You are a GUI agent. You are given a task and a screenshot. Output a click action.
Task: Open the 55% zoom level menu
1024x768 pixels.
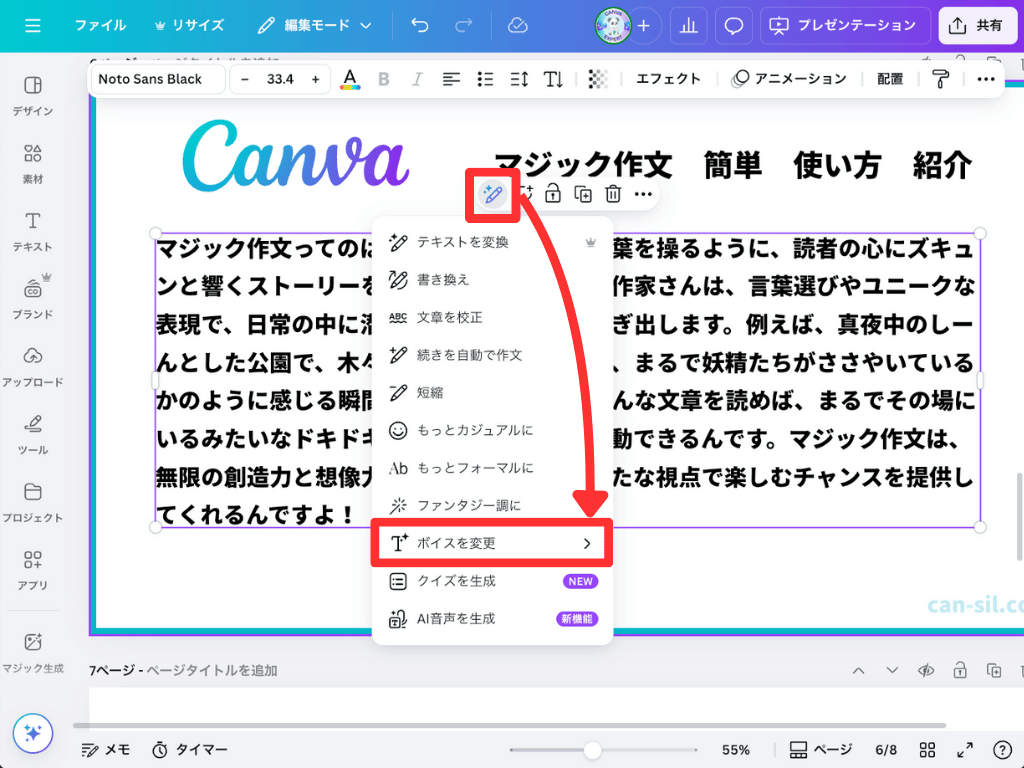[735, 750]
